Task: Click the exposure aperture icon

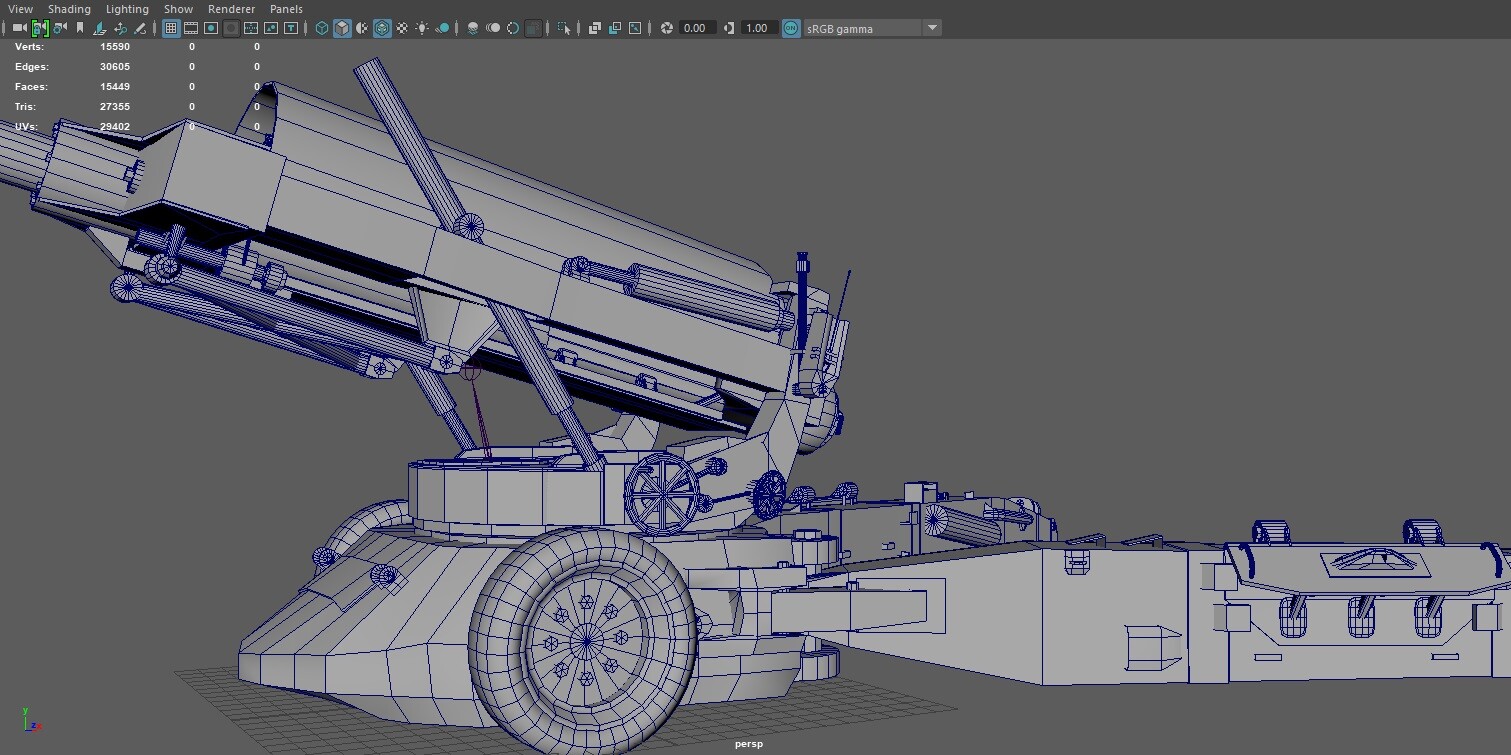Action: click(667, 28)
